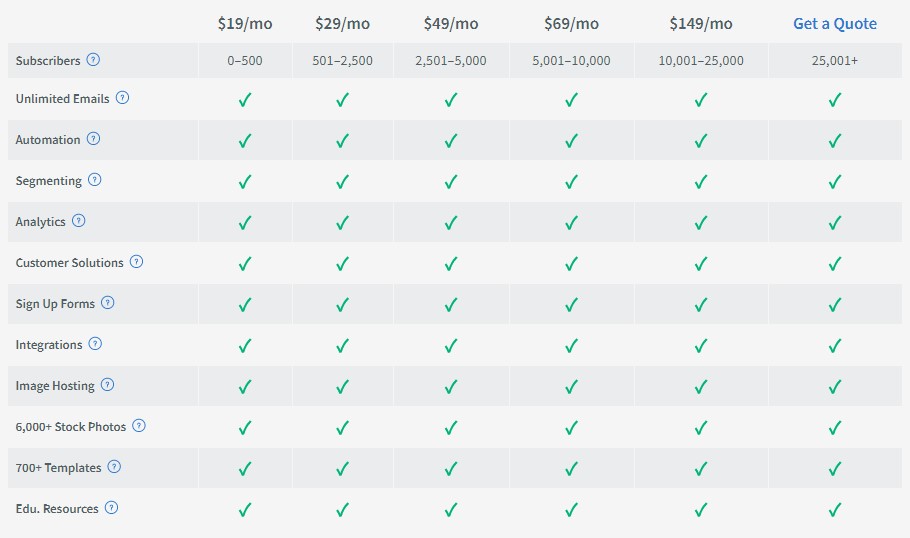Click the help icon next to Subscribers

(93, 60)
